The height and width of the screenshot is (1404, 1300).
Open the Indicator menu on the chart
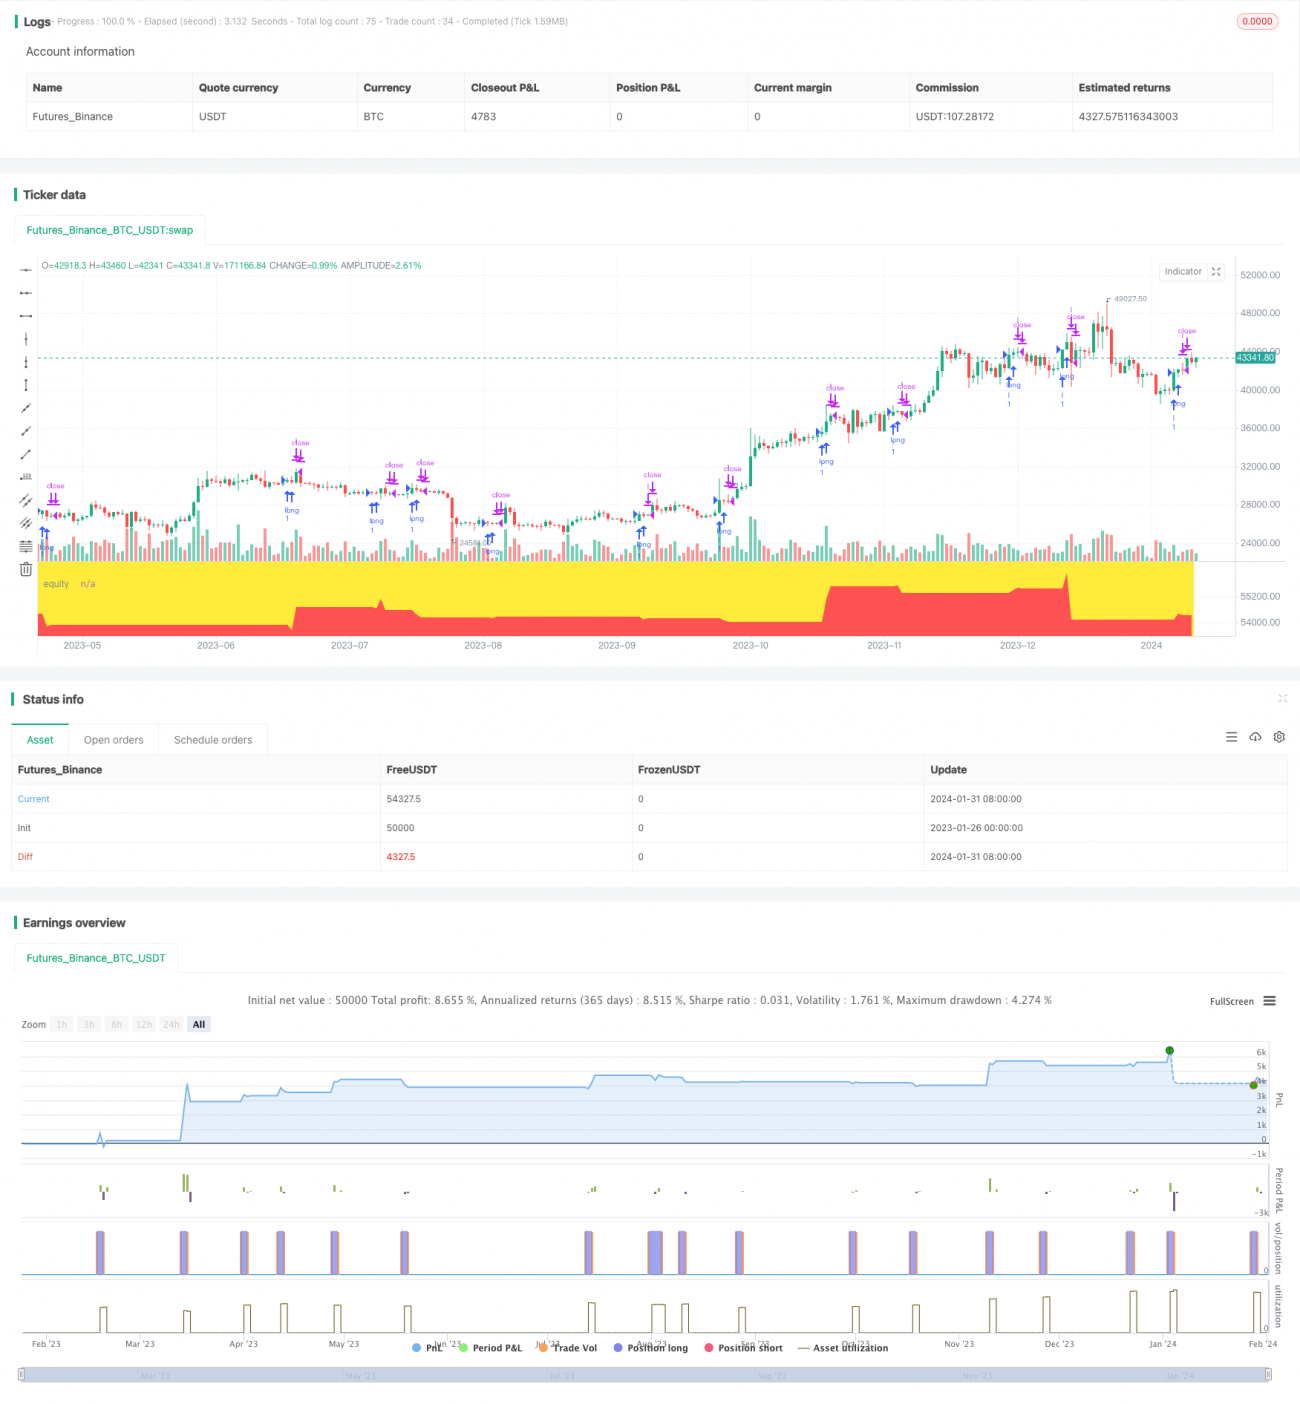pos(1183,272)
